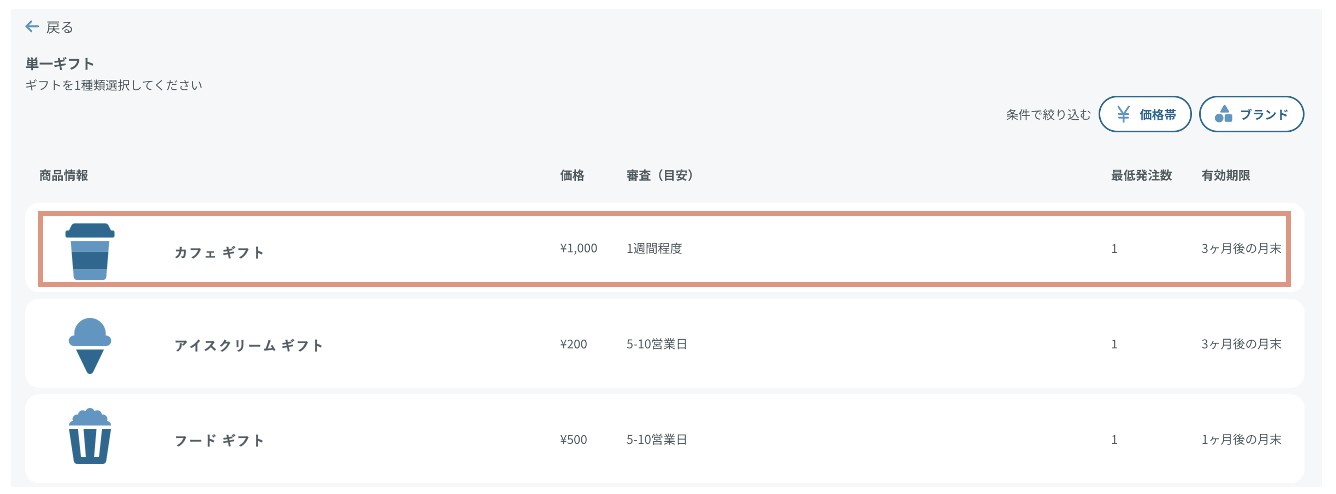Image resolution: width=1336 pixels, height=494 pixels.
Task: Click the 最低発注数 column header
Action: [1141, 176]
